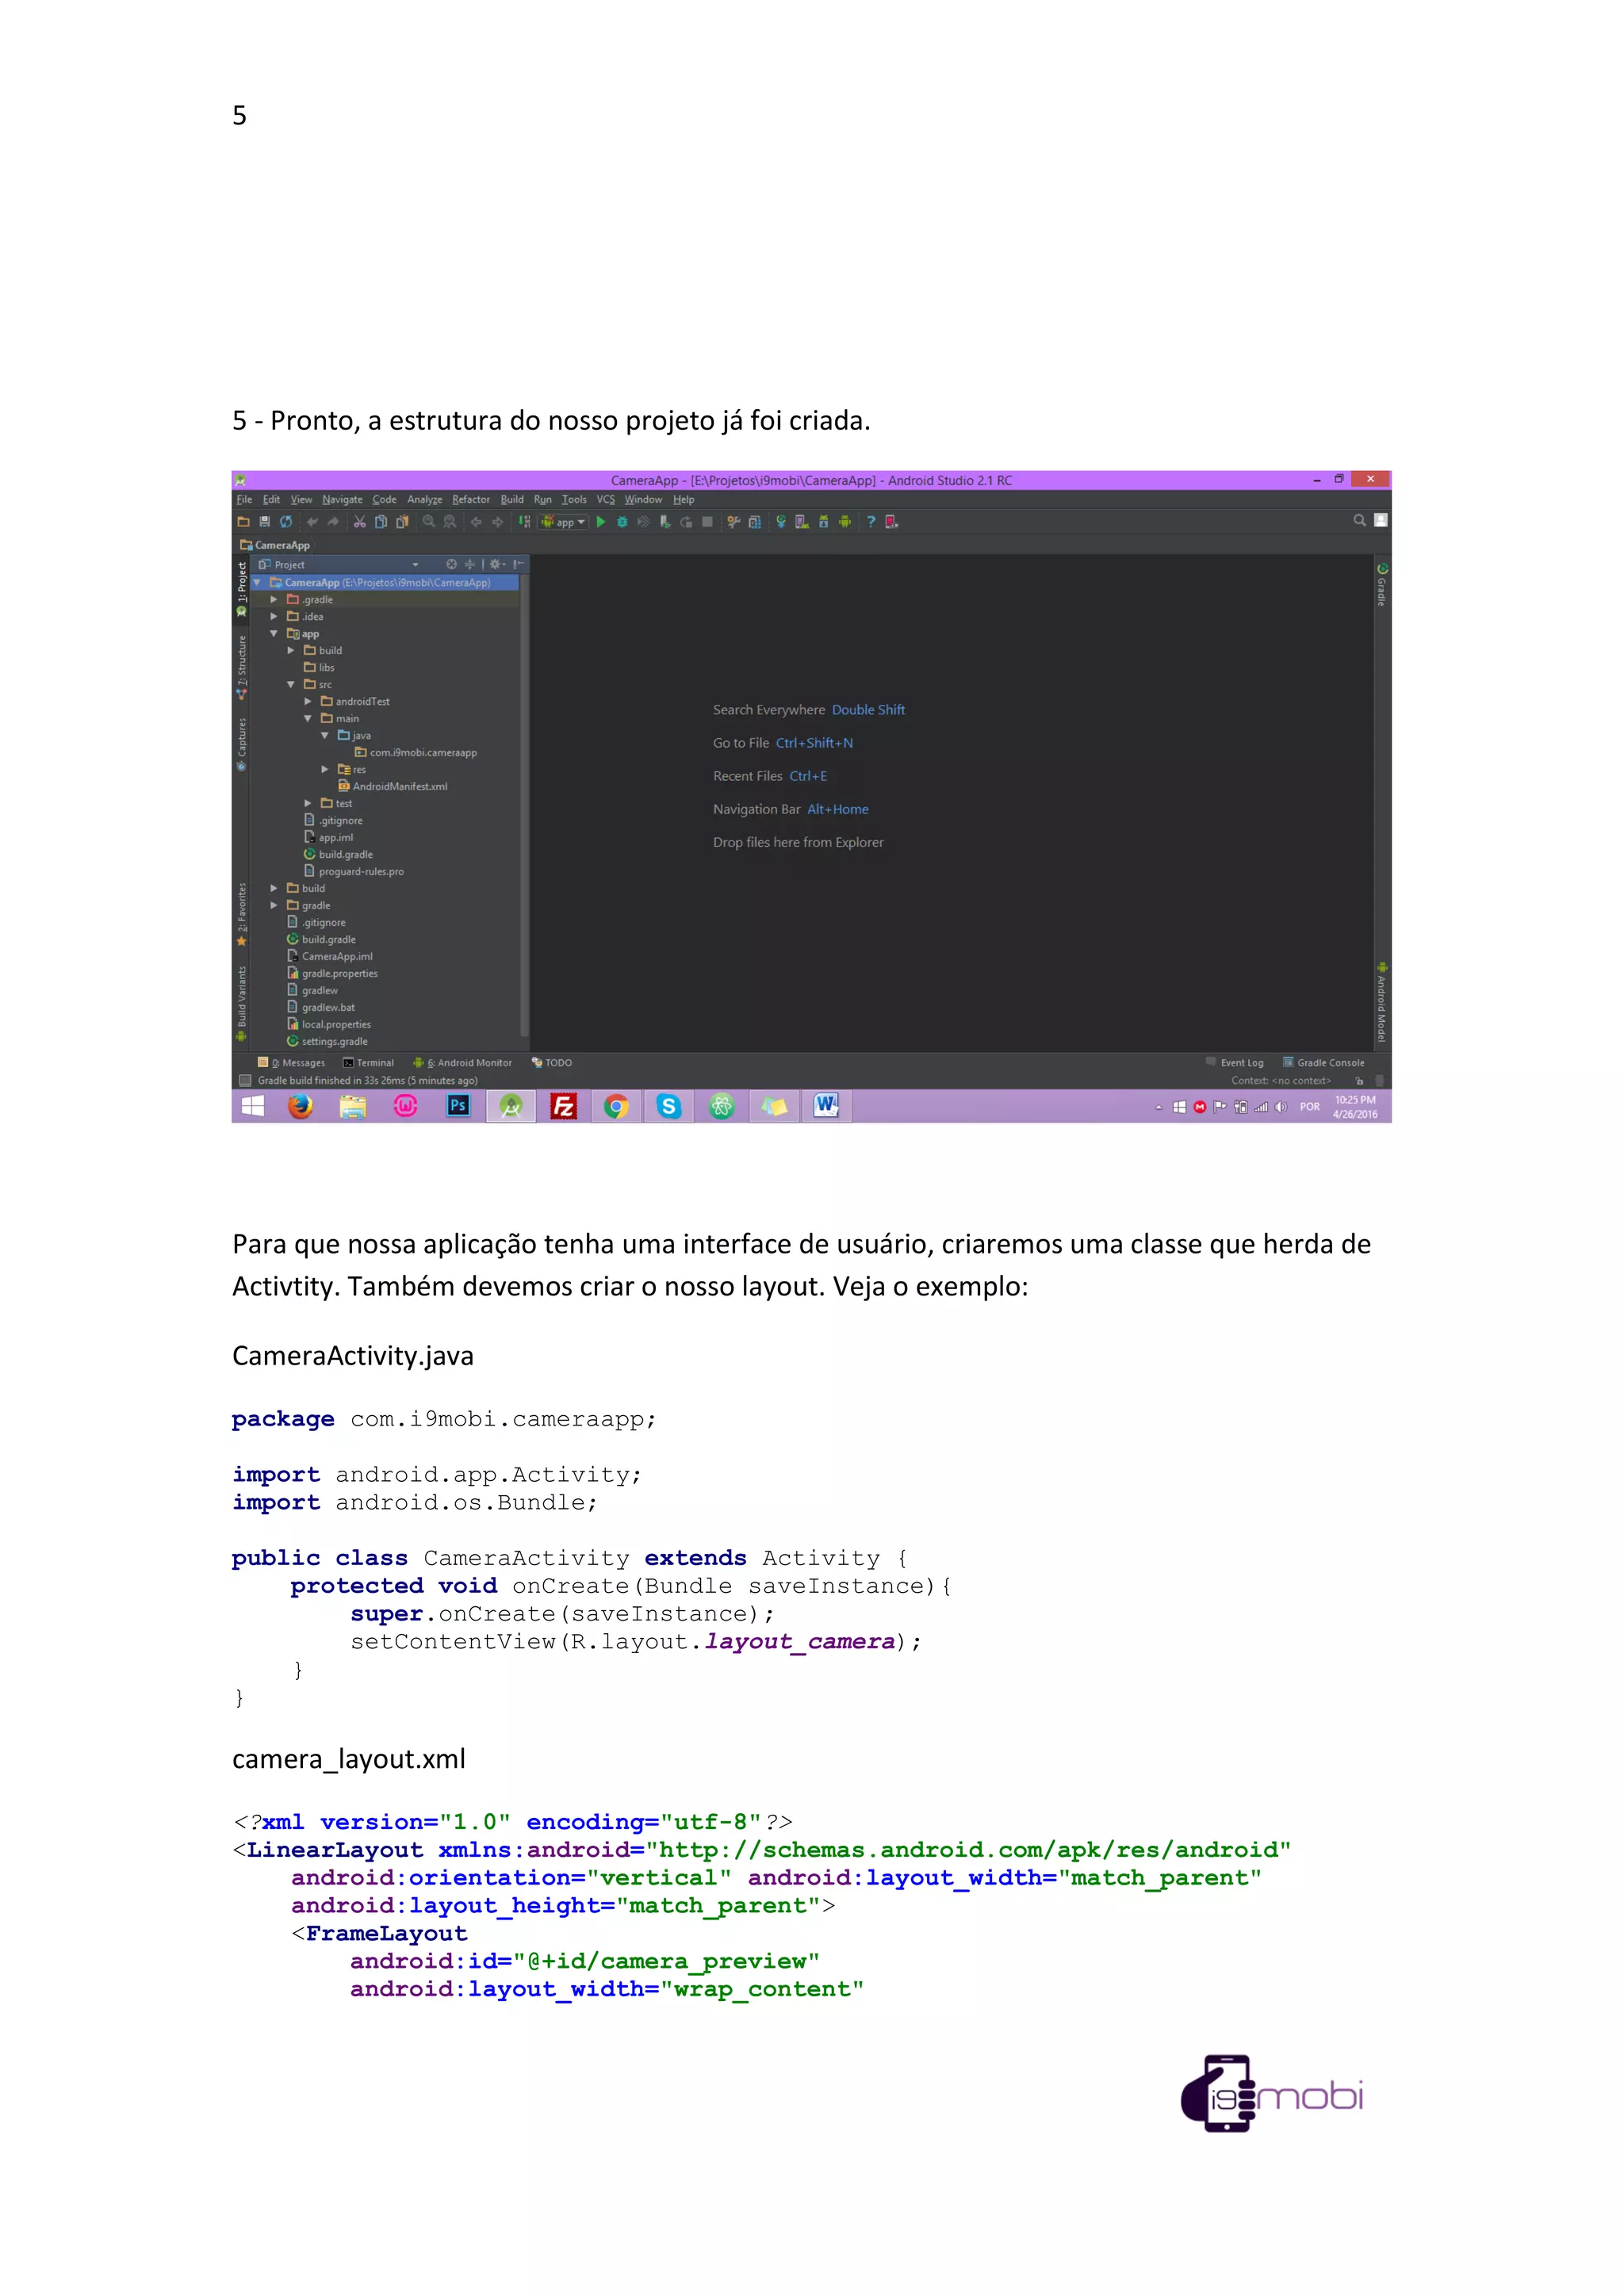Viewport: 1624px width, 2296px height.
Task: Click the Back navigation arrow
Action: 477,521
